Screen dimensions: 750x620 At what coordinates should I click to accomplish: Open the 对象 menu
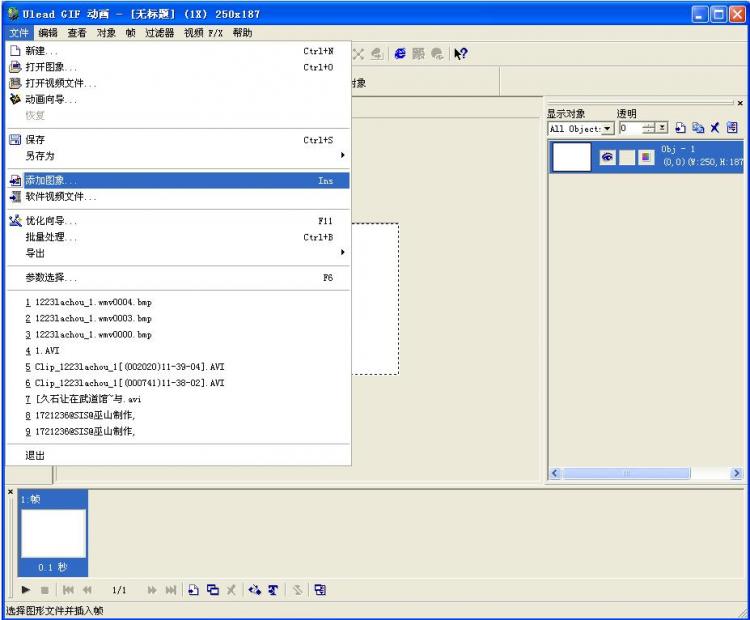pos(106,33)
